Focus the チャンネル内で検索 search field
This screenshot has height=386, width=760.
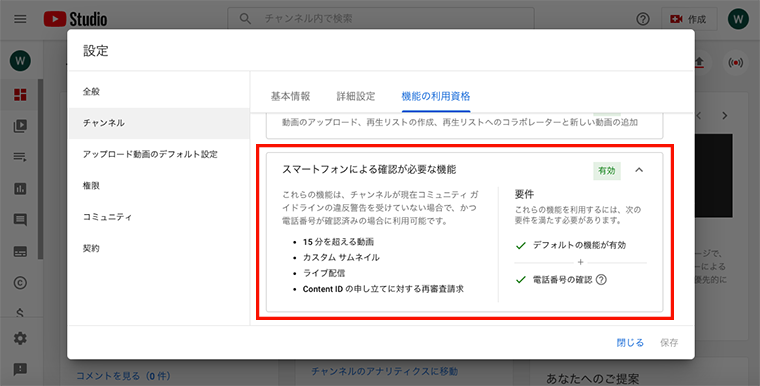pyautogui.click(x=381, y=19)
